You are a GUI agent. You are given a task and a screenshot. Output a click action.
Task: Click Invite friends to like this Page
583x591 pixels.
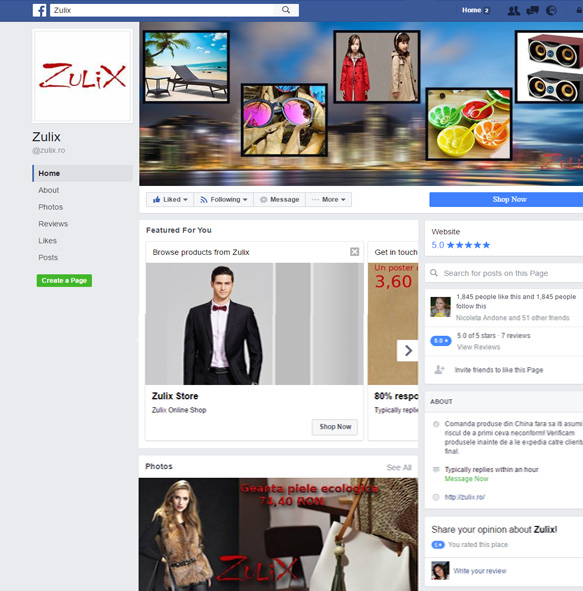[x=499, y=370]
